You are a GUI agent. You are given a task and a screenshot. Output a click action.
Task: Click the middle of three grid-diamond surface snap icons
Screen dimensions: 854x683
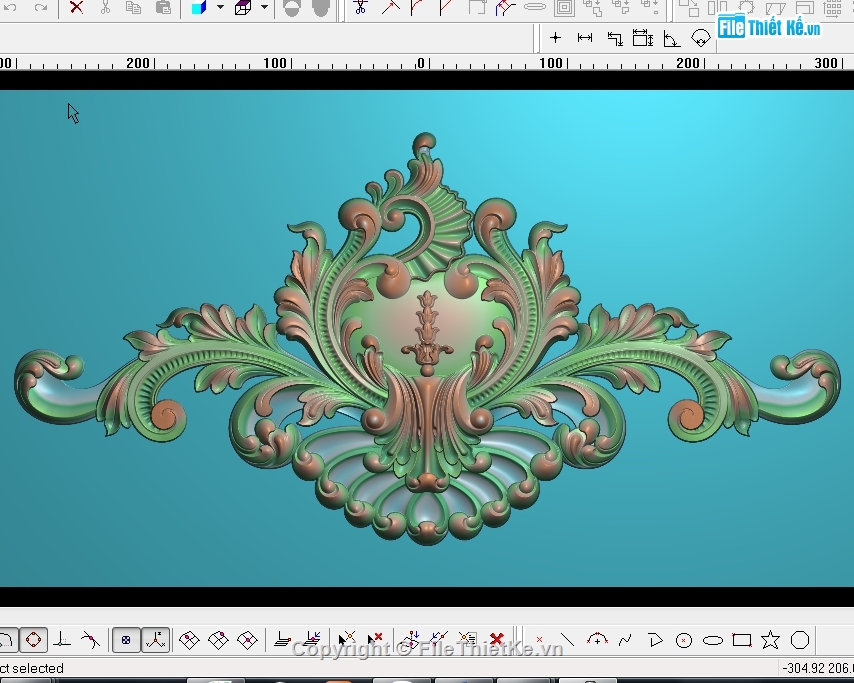(218, 640)
